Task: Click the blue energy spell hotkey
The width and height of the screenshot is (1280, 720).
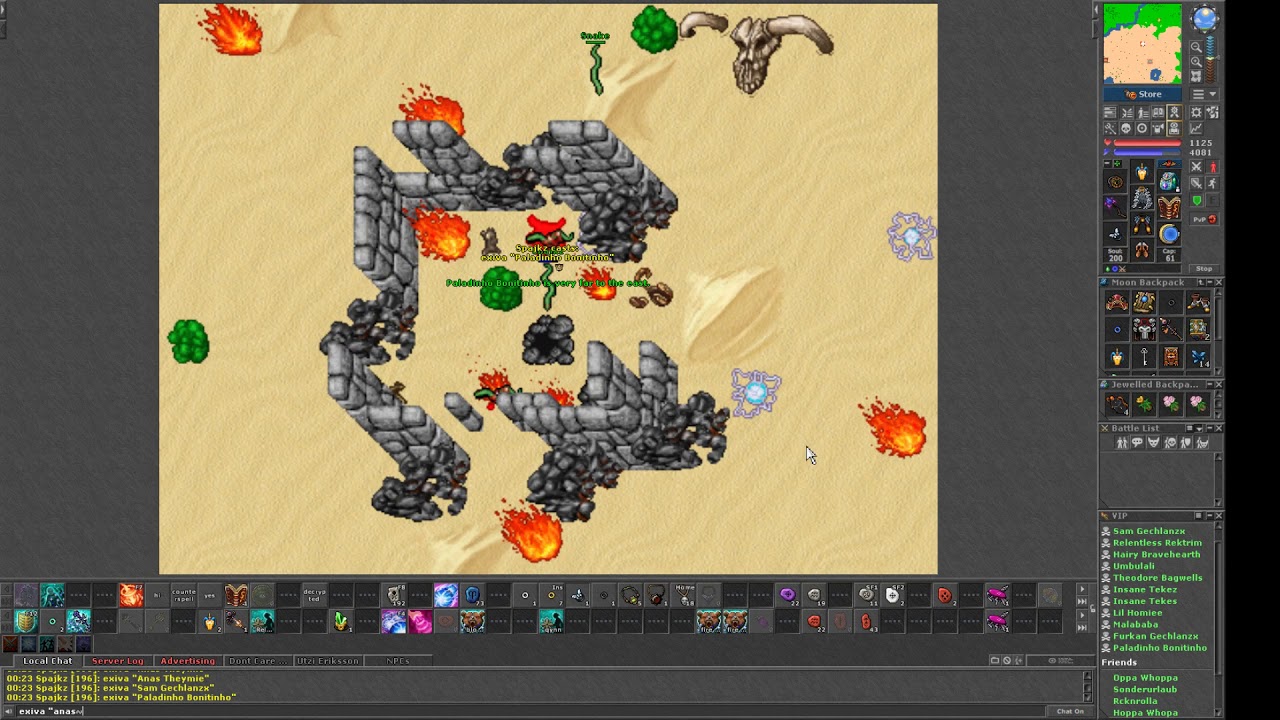Action: tap(445, 595)
